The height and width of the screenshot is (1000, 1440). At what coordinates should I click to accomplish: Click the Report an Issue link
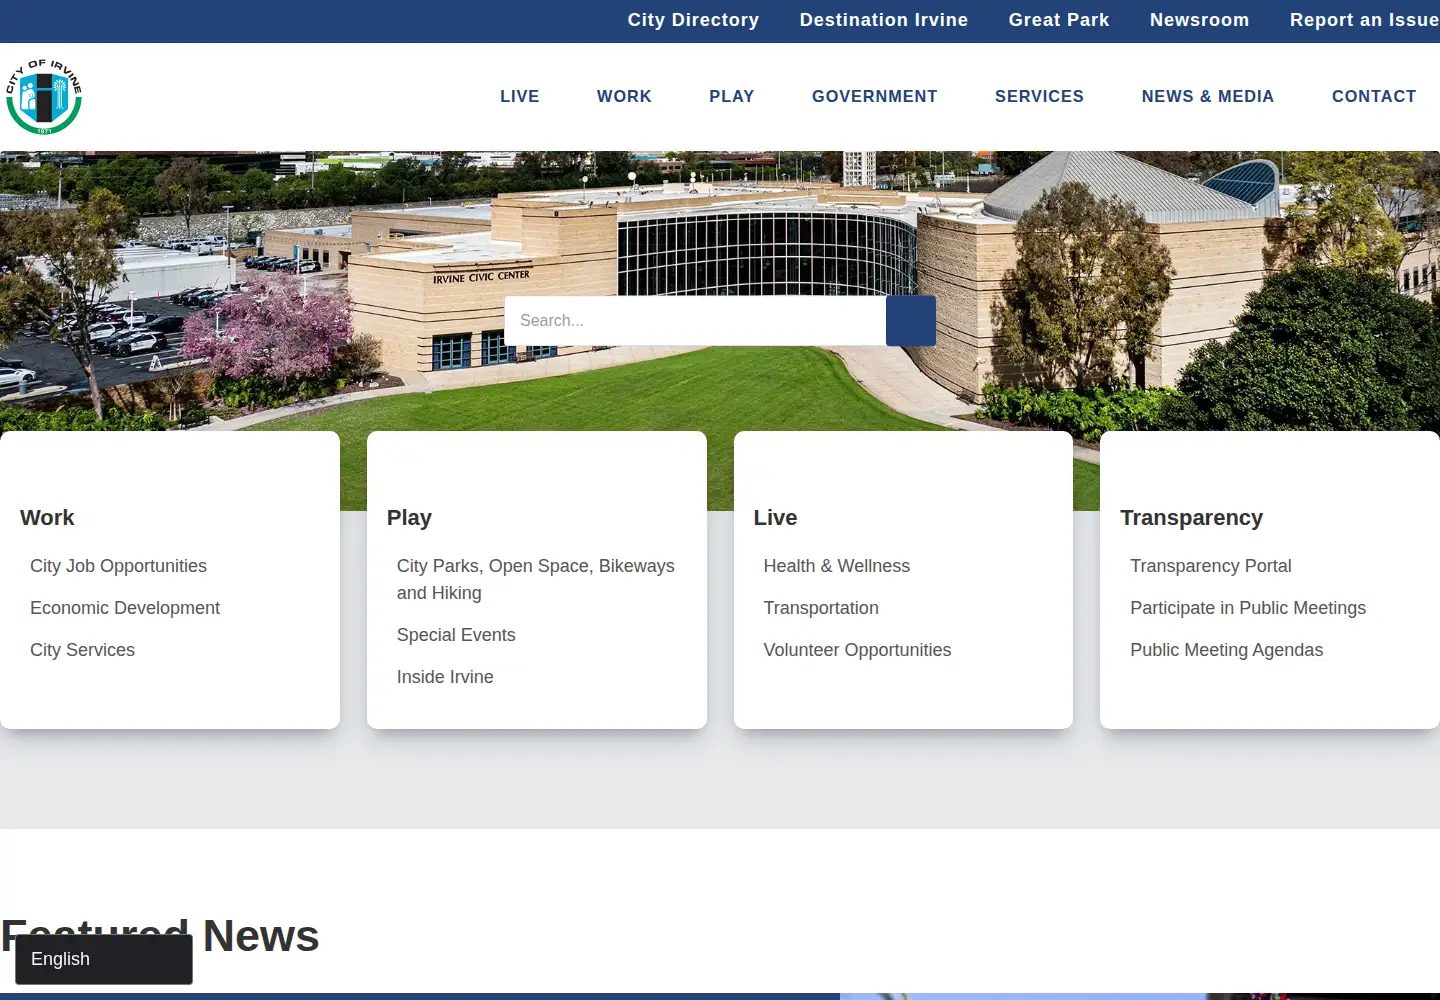point(1364,20)
